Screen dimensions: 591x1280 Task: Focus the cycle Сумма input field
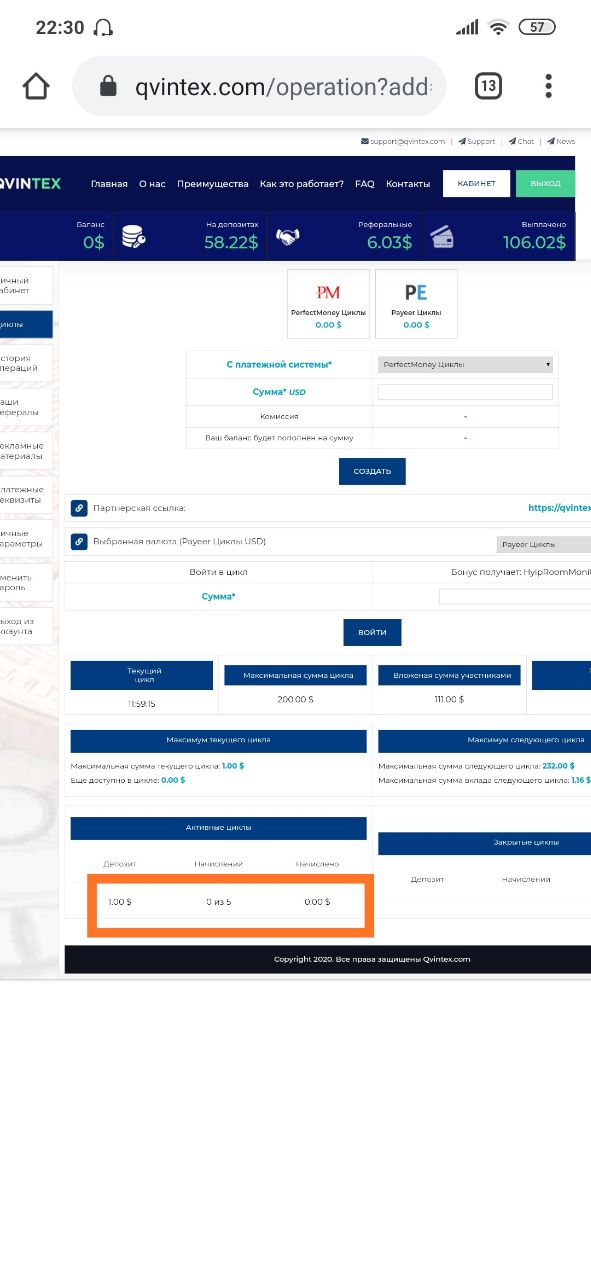click(515, 596)
